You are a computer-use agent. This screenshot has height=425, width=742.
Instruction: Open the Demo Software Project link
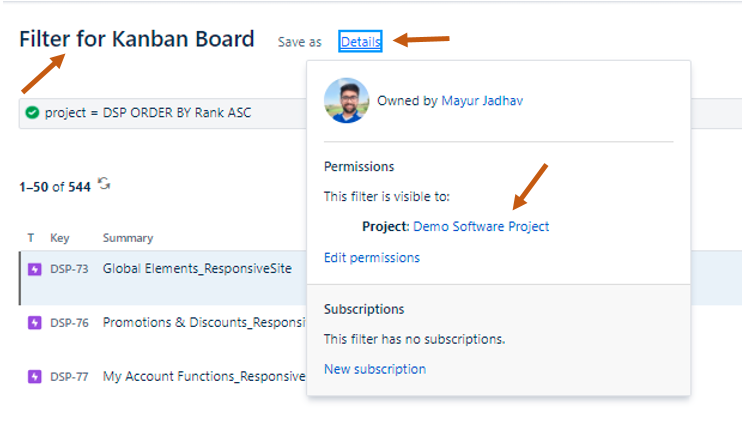click(x=481, y=226)
